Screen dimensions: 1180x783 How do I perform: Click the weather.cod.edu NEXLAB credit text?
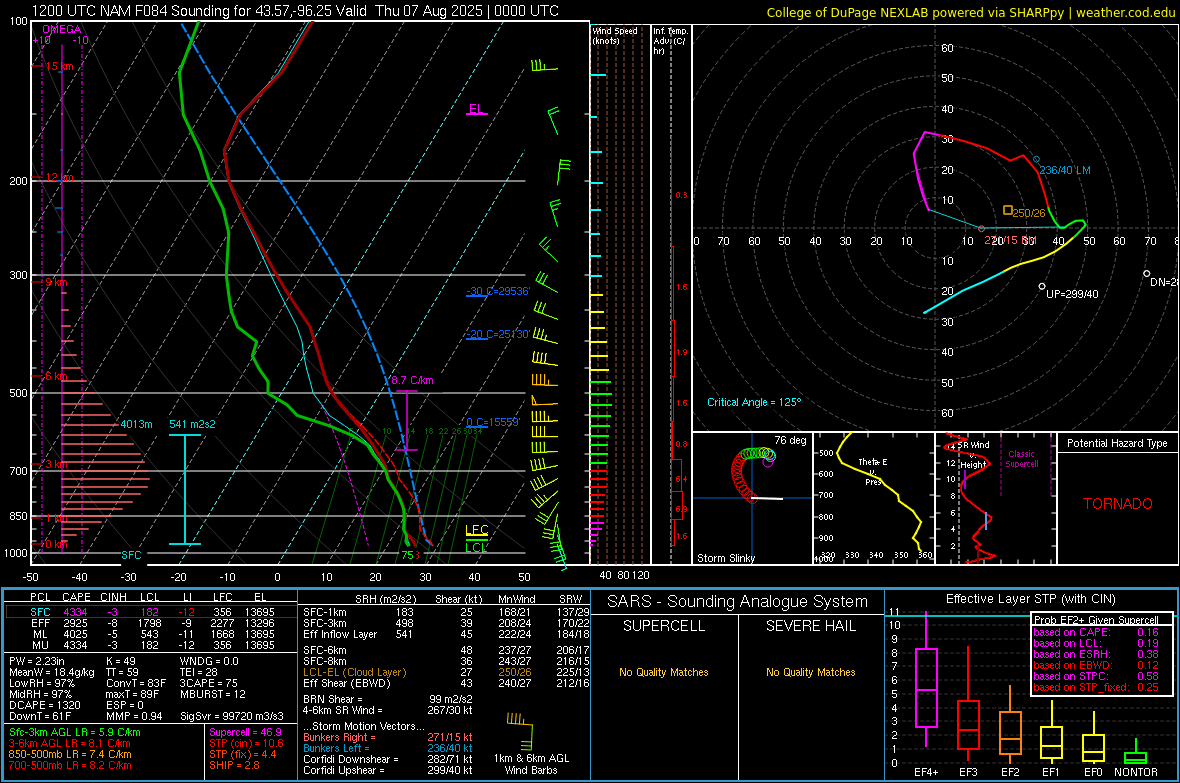pos(970,13)
